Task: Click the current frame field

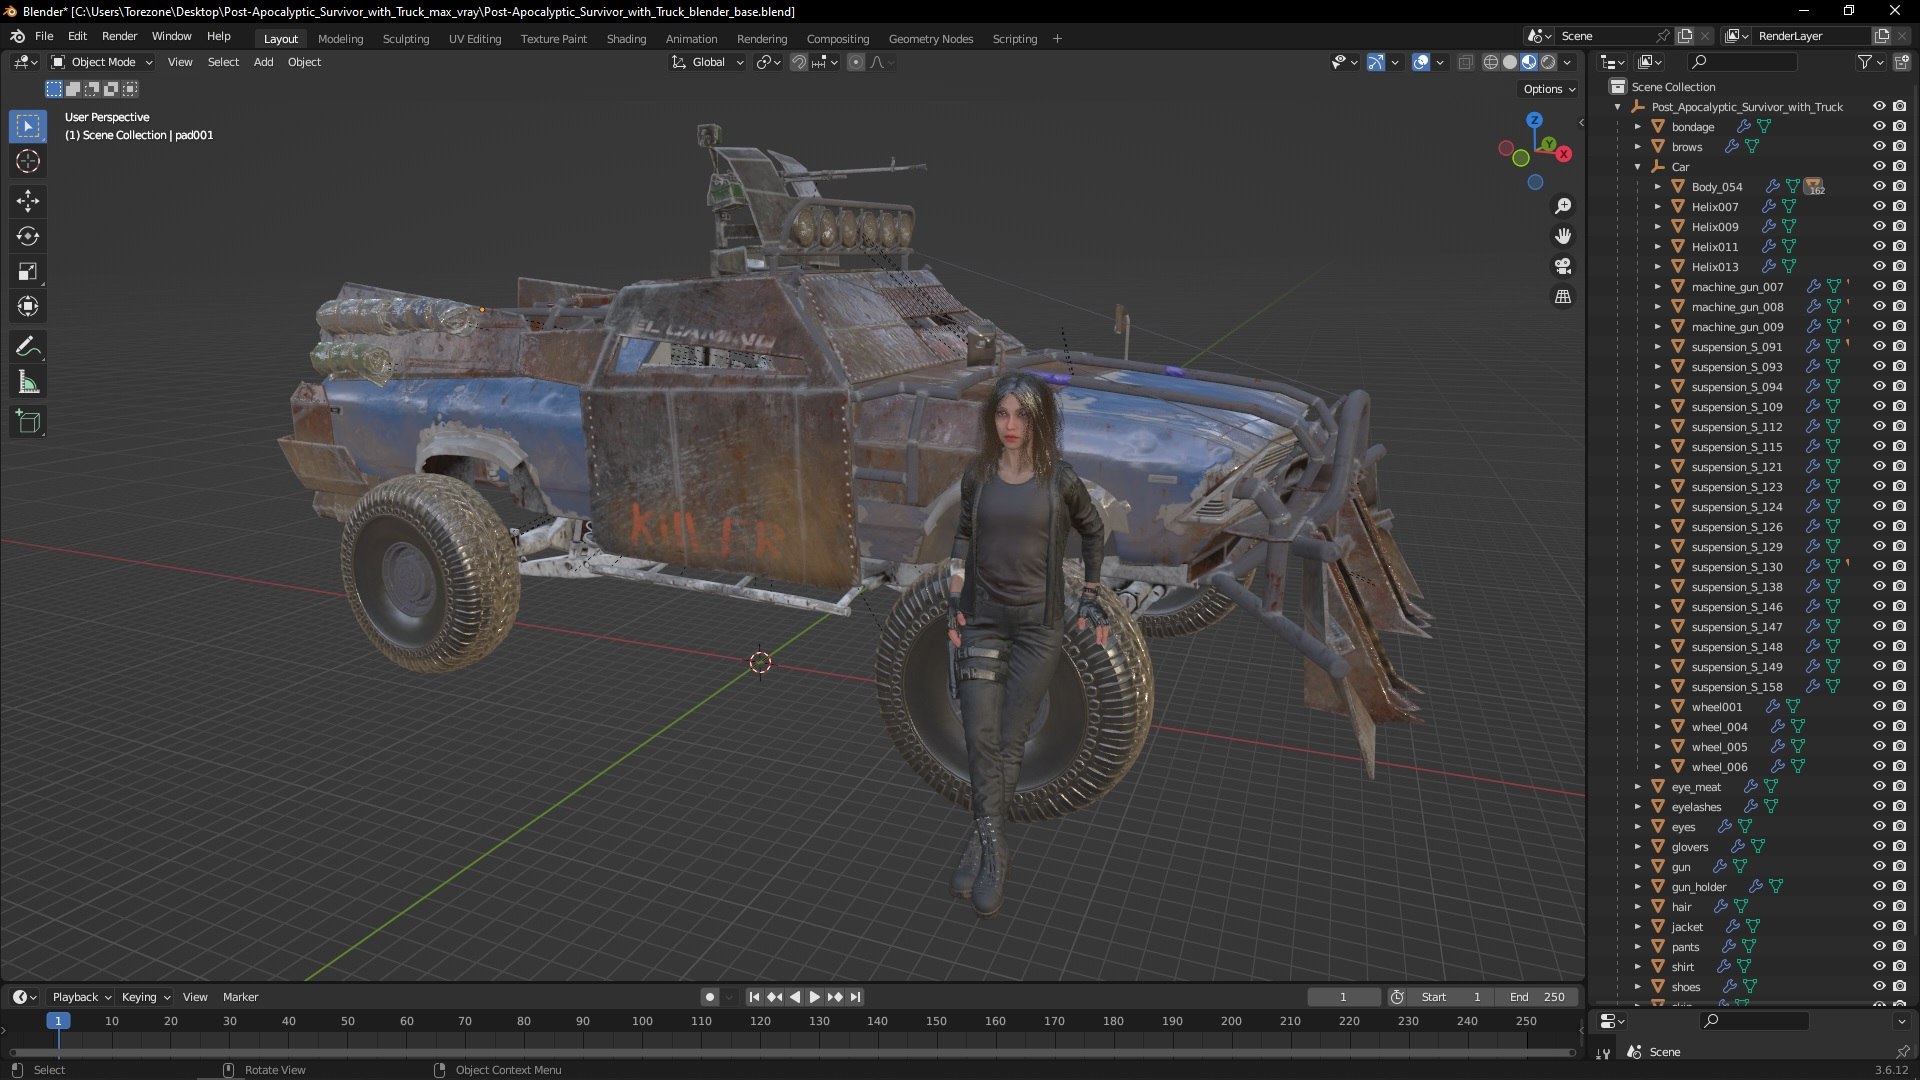Action: [1343, 997]
